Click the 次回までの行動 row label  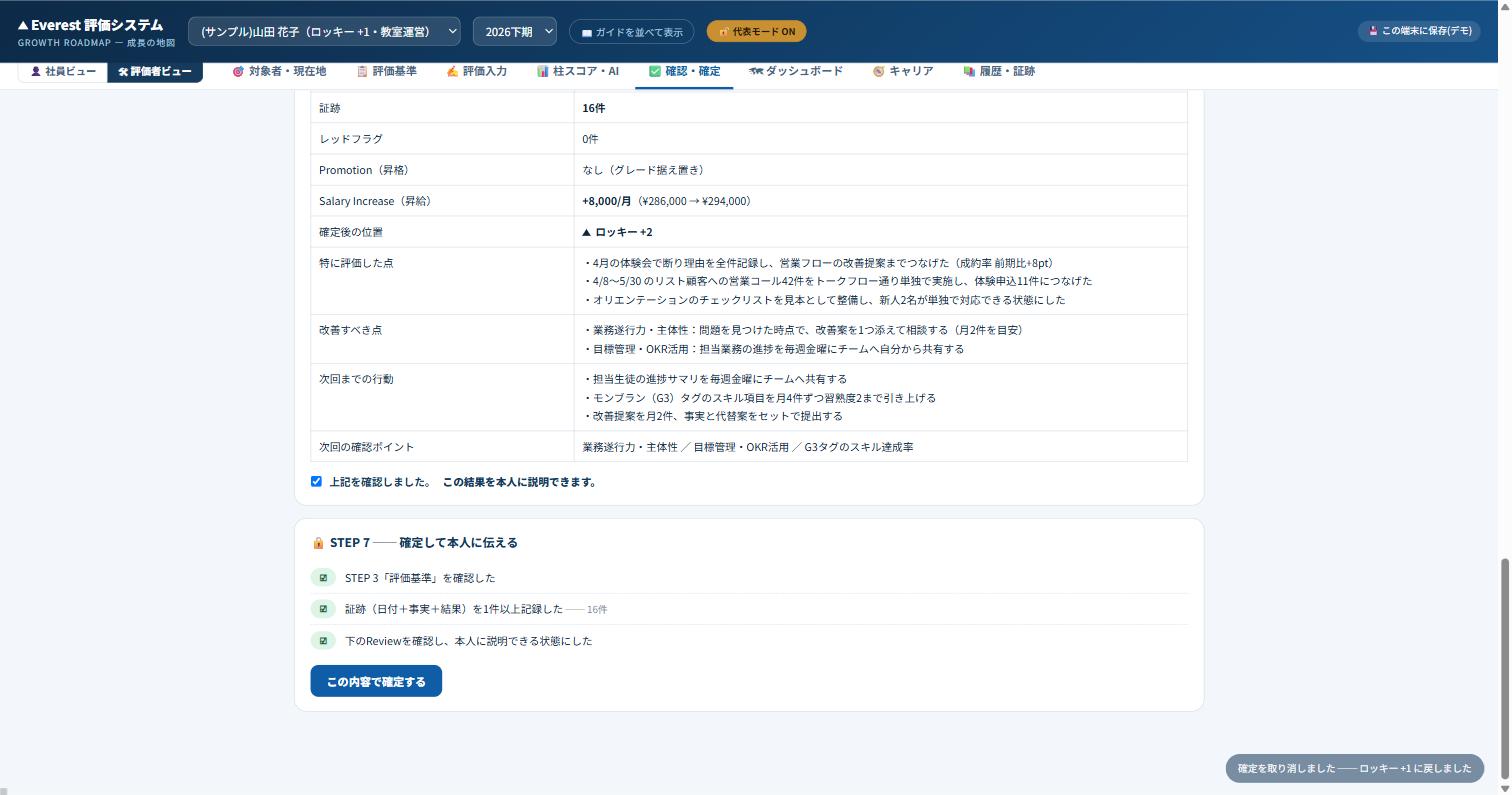click(356, 379)
